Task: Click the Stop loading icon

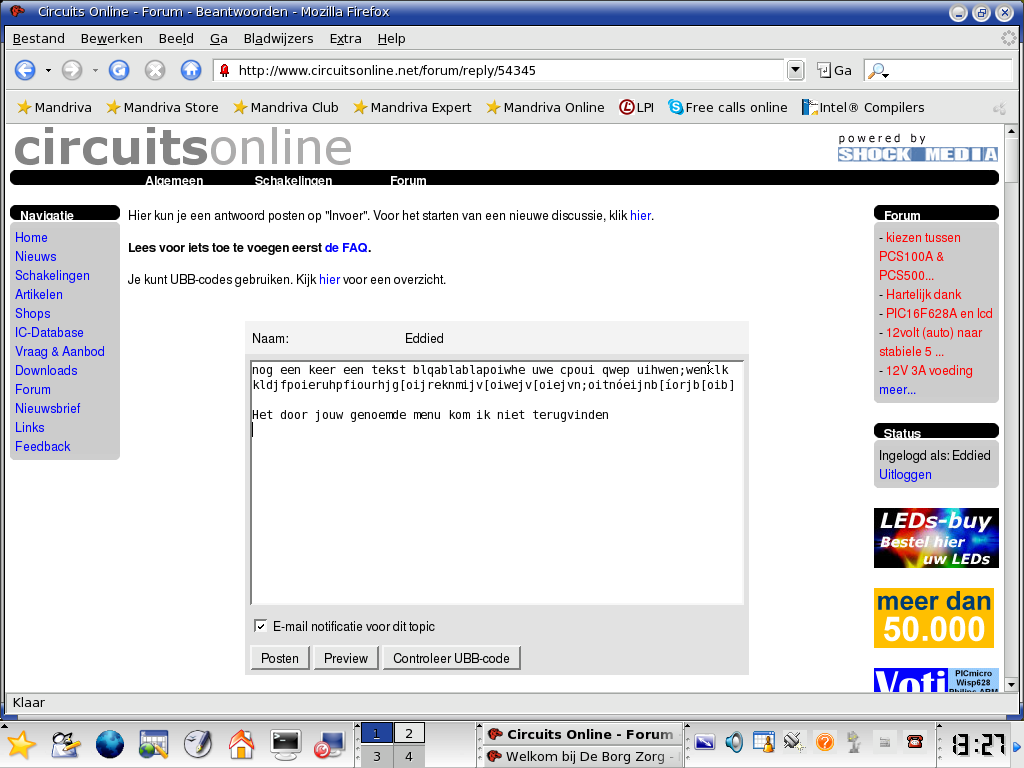Action: pos(154,70)
